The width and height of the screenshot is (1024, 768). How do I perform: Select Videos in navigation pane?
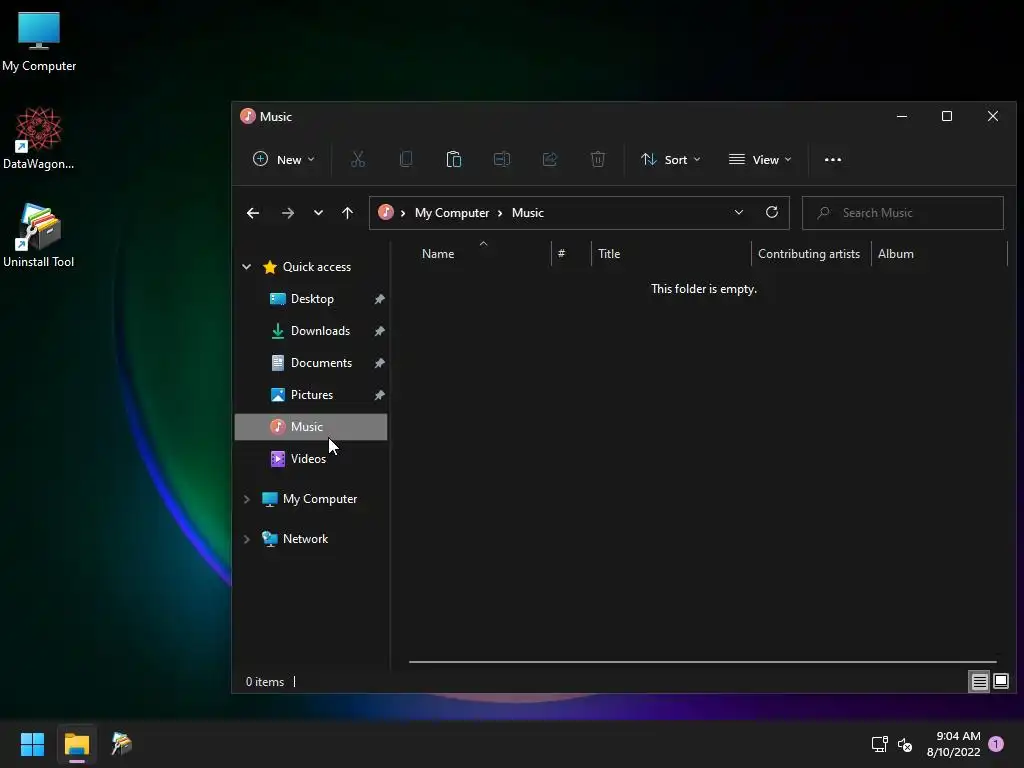tap(311, 459)
